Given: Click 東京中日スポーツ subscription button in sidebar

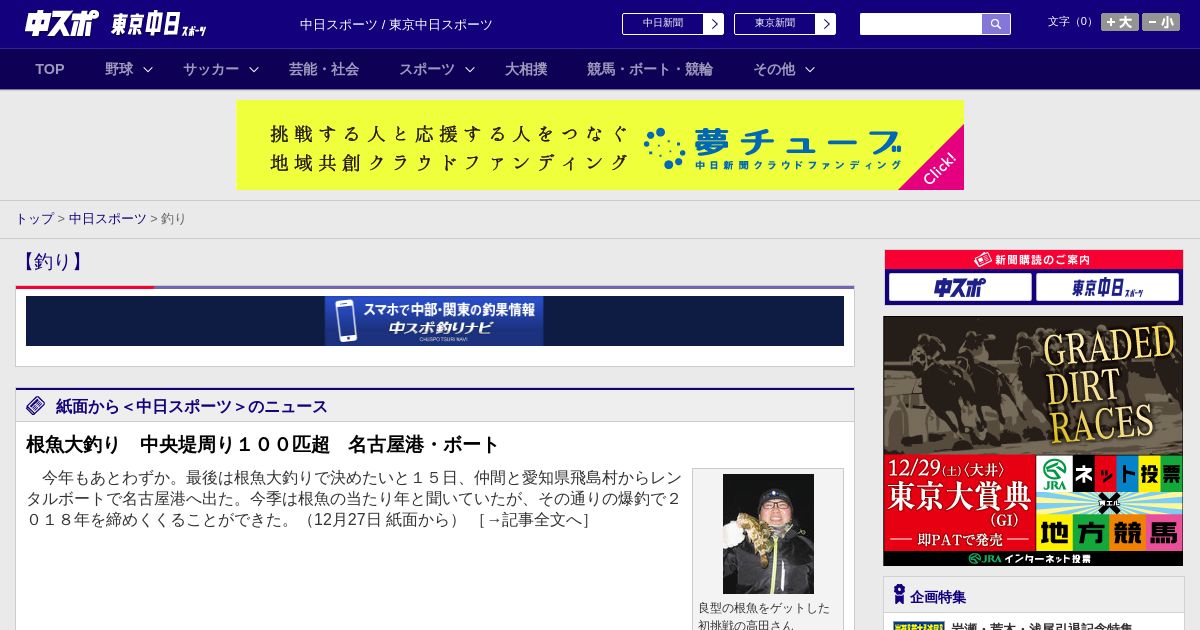Looking at the screenshot, I should 1107,287.
